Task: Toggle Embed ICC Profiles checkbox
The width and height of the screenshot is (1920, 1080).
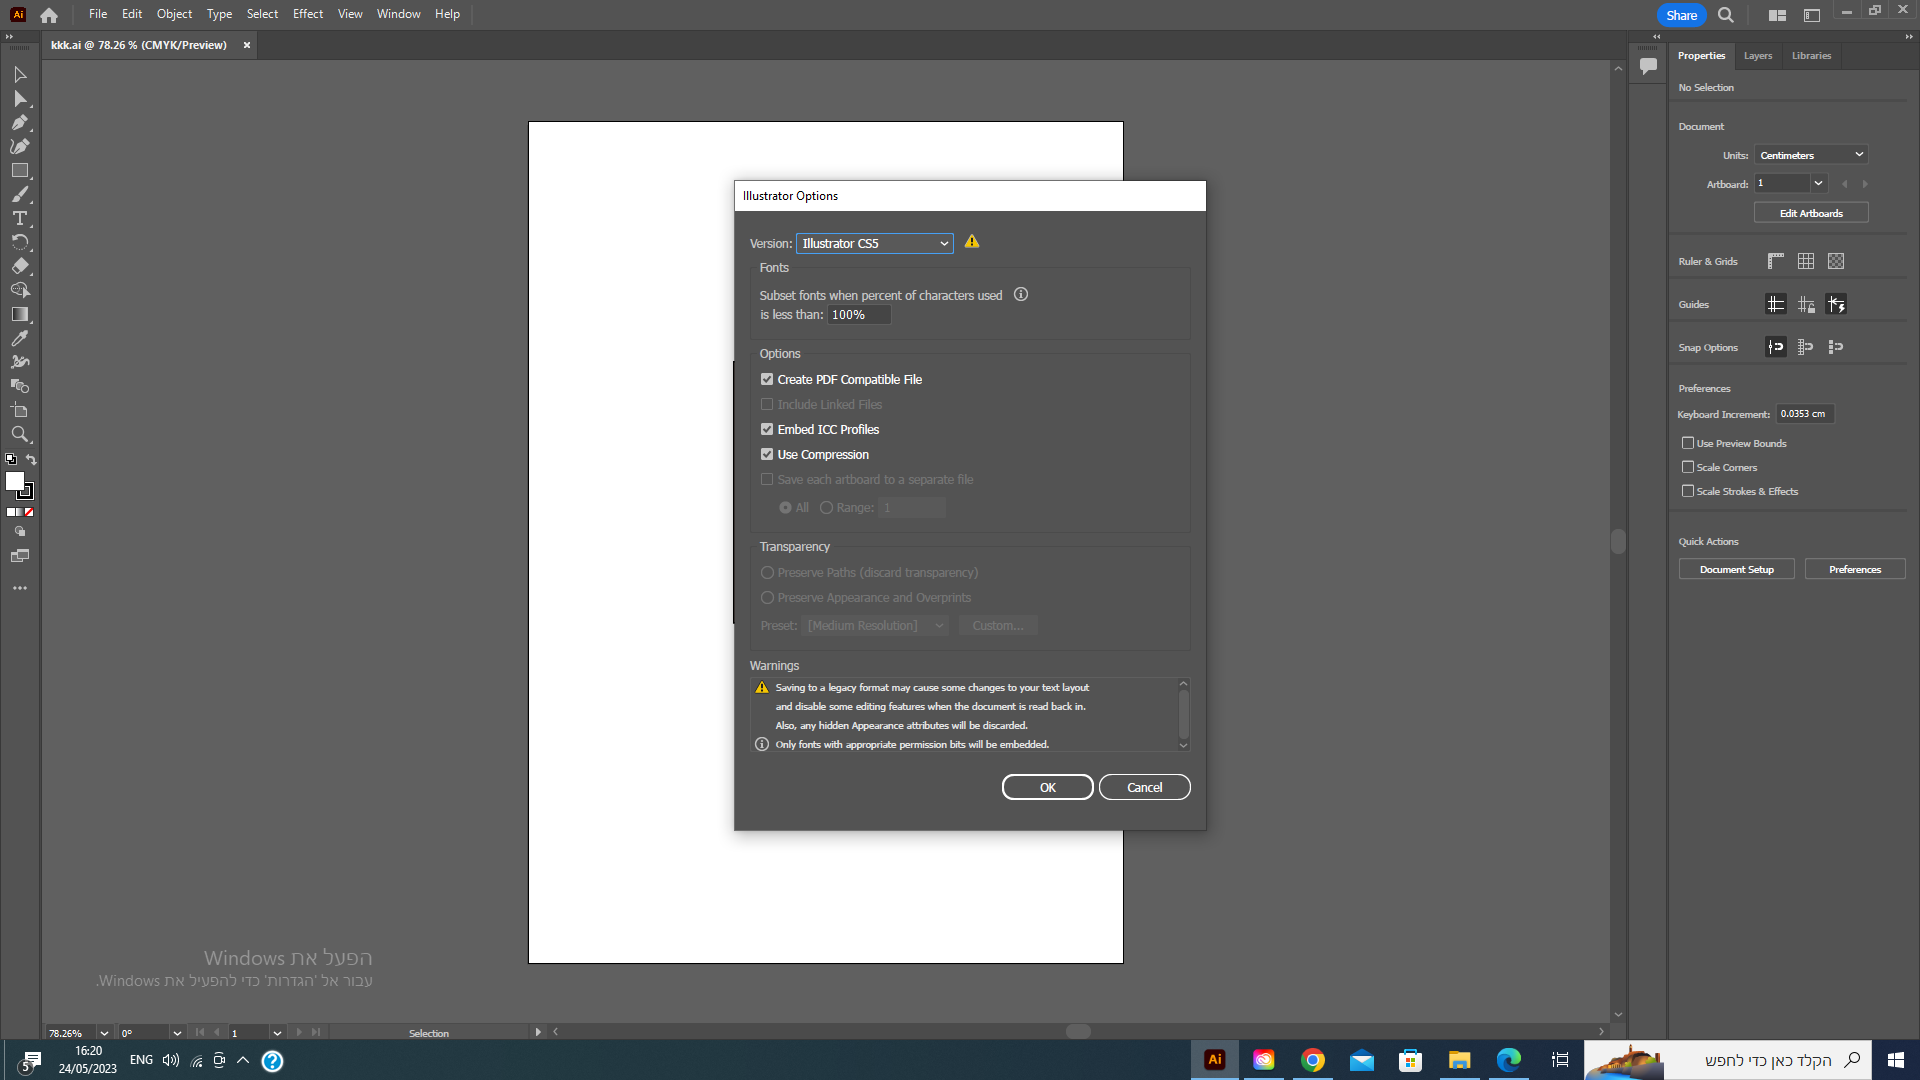Action: [x=767, y=430]
